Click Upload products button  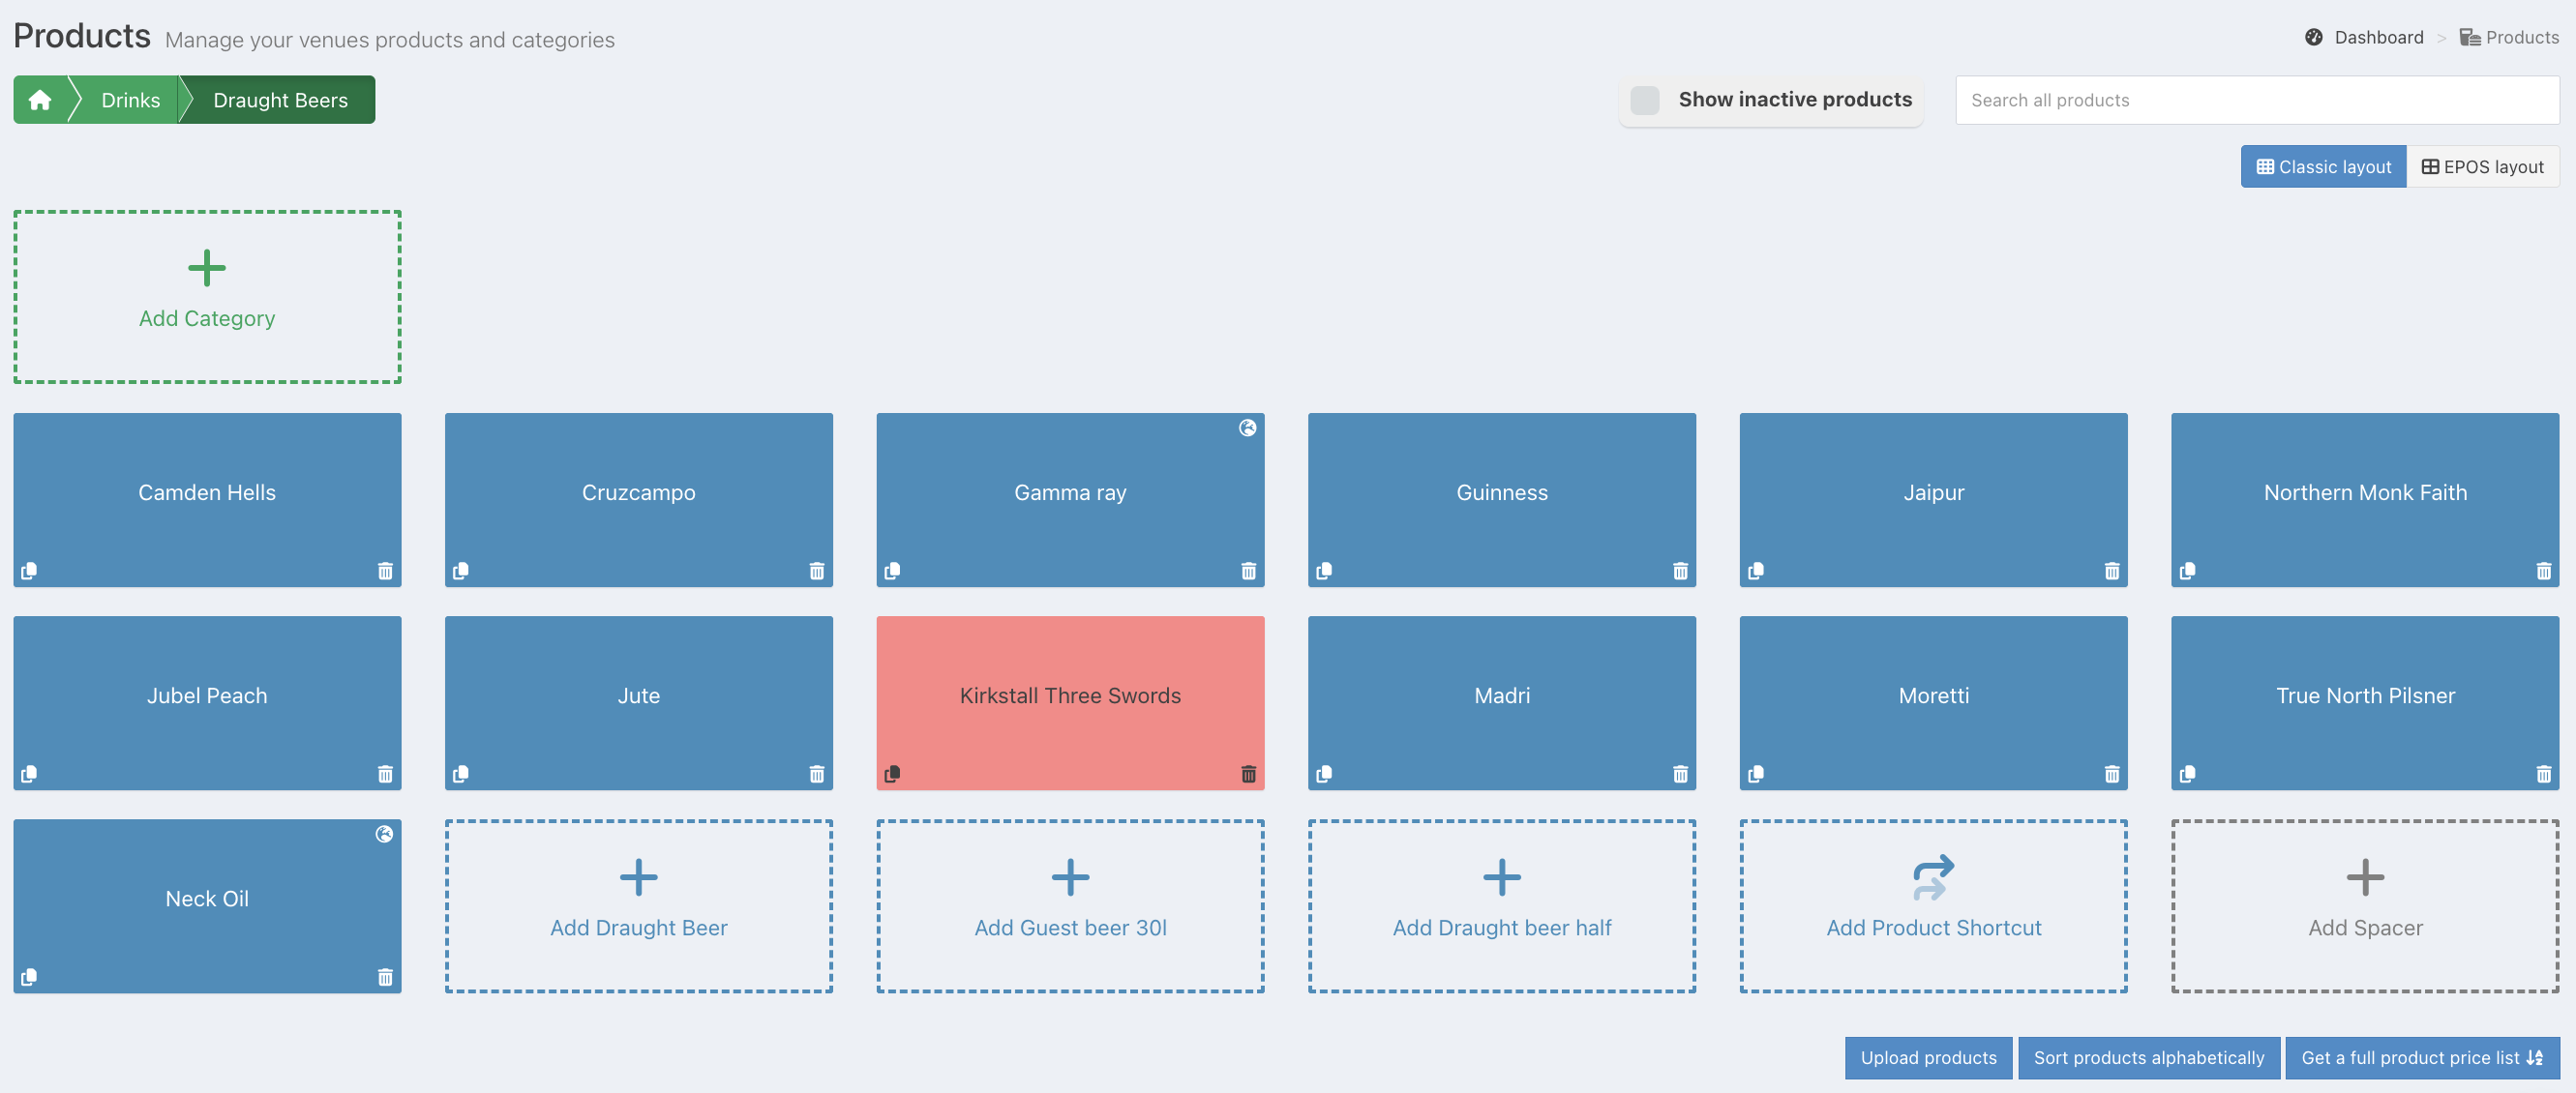pos(1928,1058)
